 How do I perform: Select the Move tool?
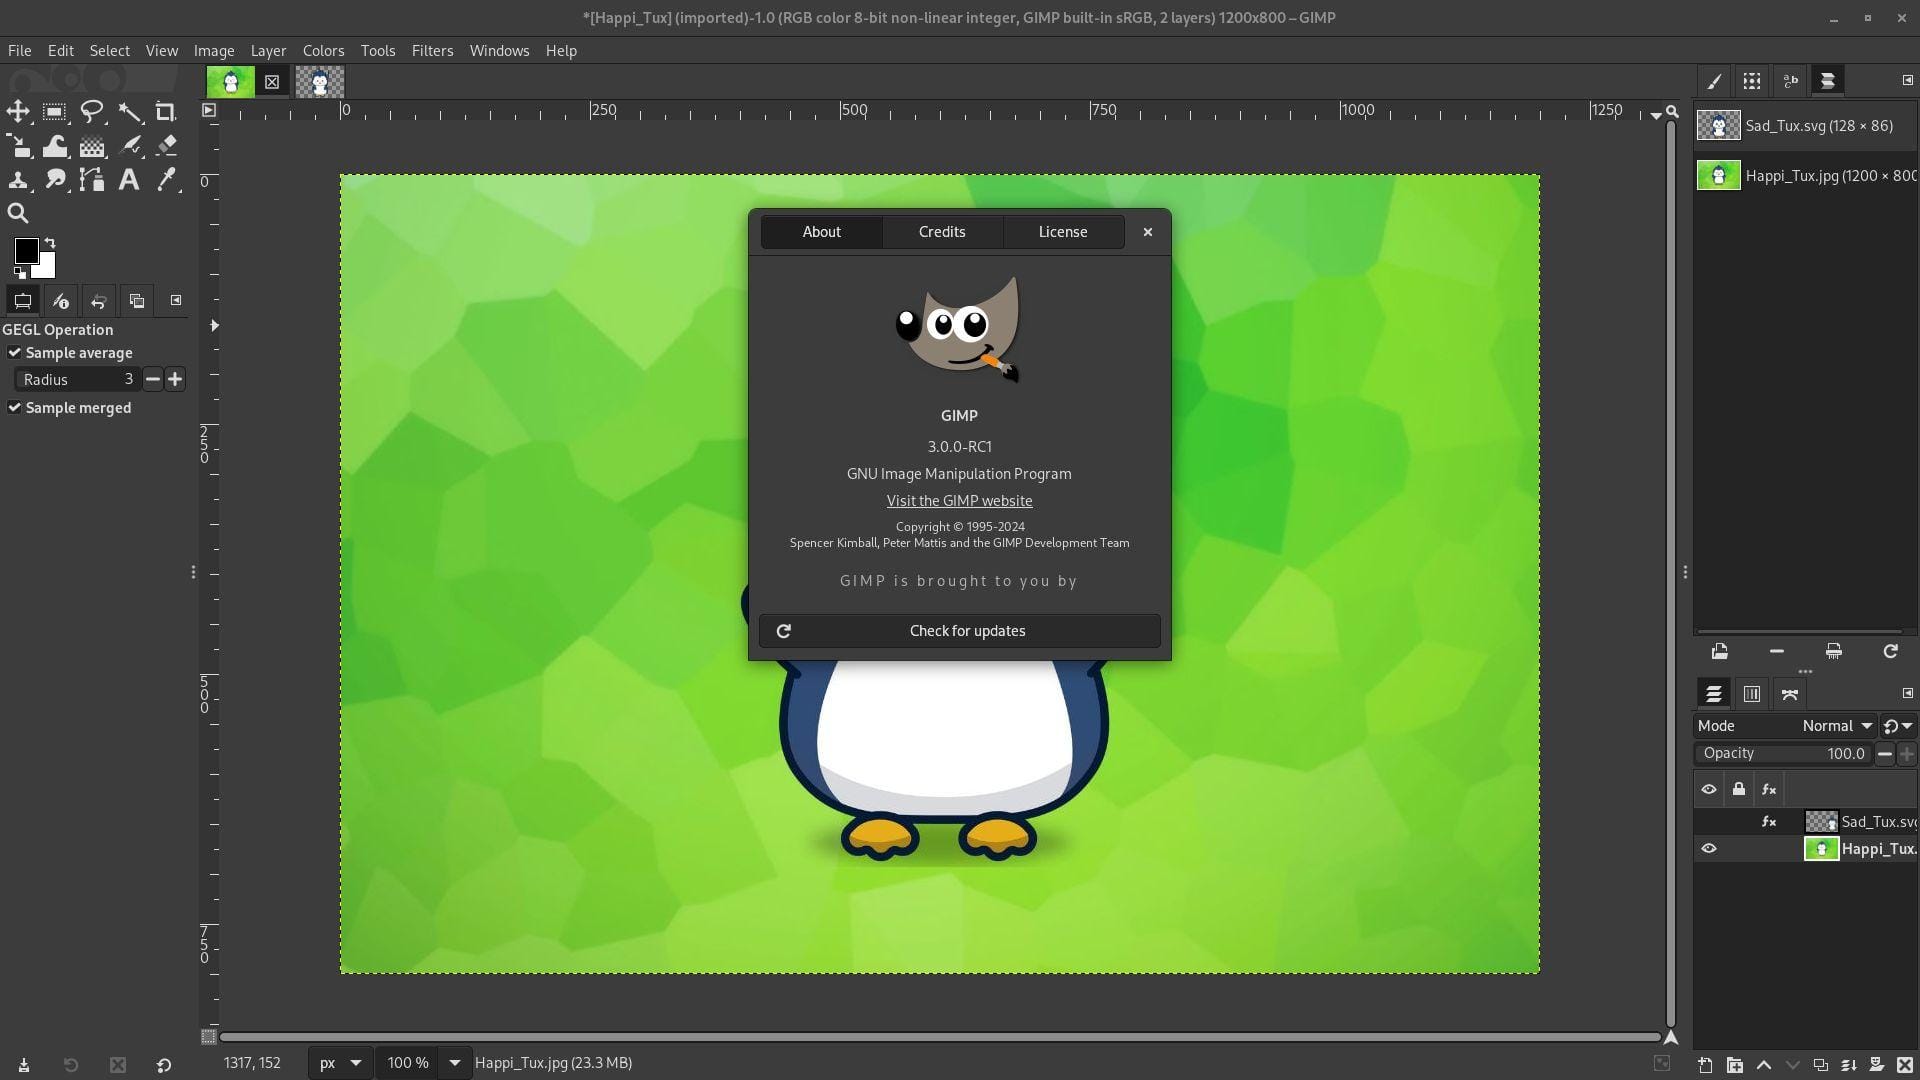point(18,111)
